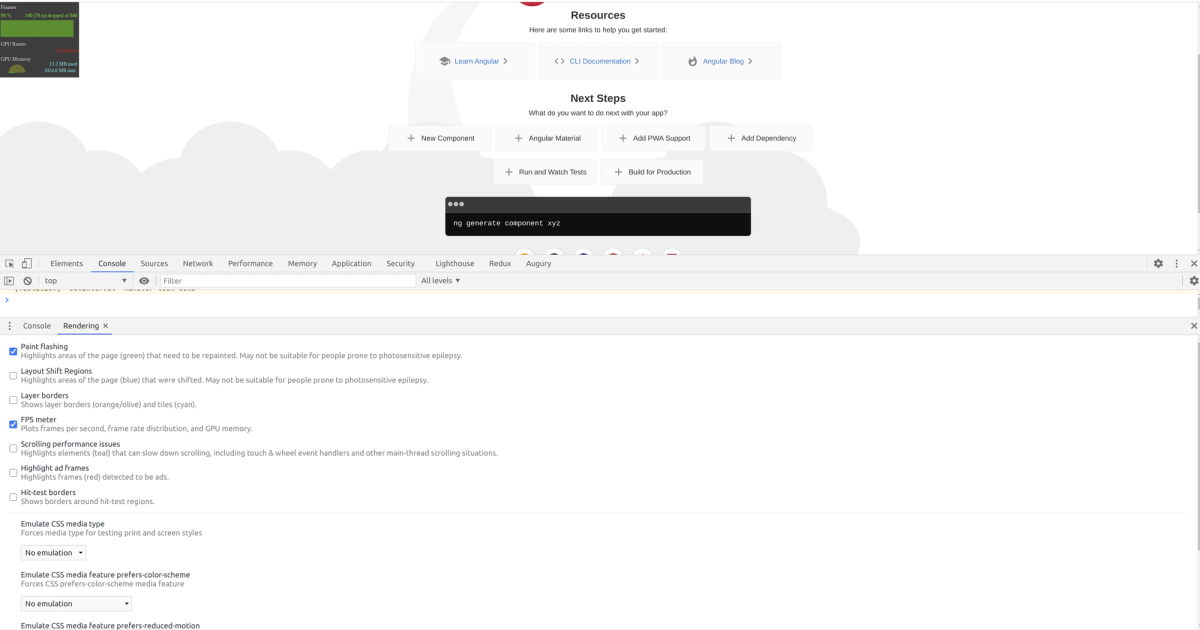Enable the Layout Shift Regions checkbox

[13, 376]
